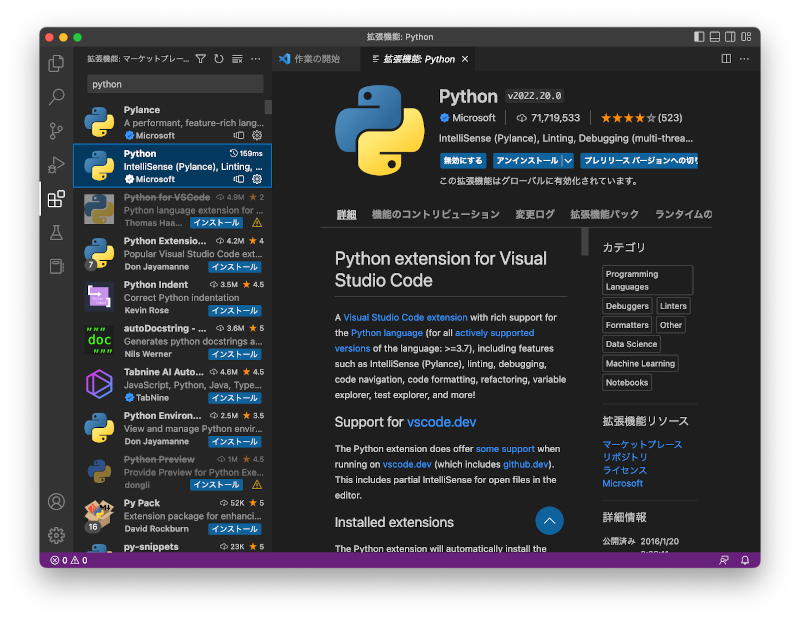The image size is (800, 620).
Task: Open the github.dev link
Action: pyautogui.click(x=526, y=464)
